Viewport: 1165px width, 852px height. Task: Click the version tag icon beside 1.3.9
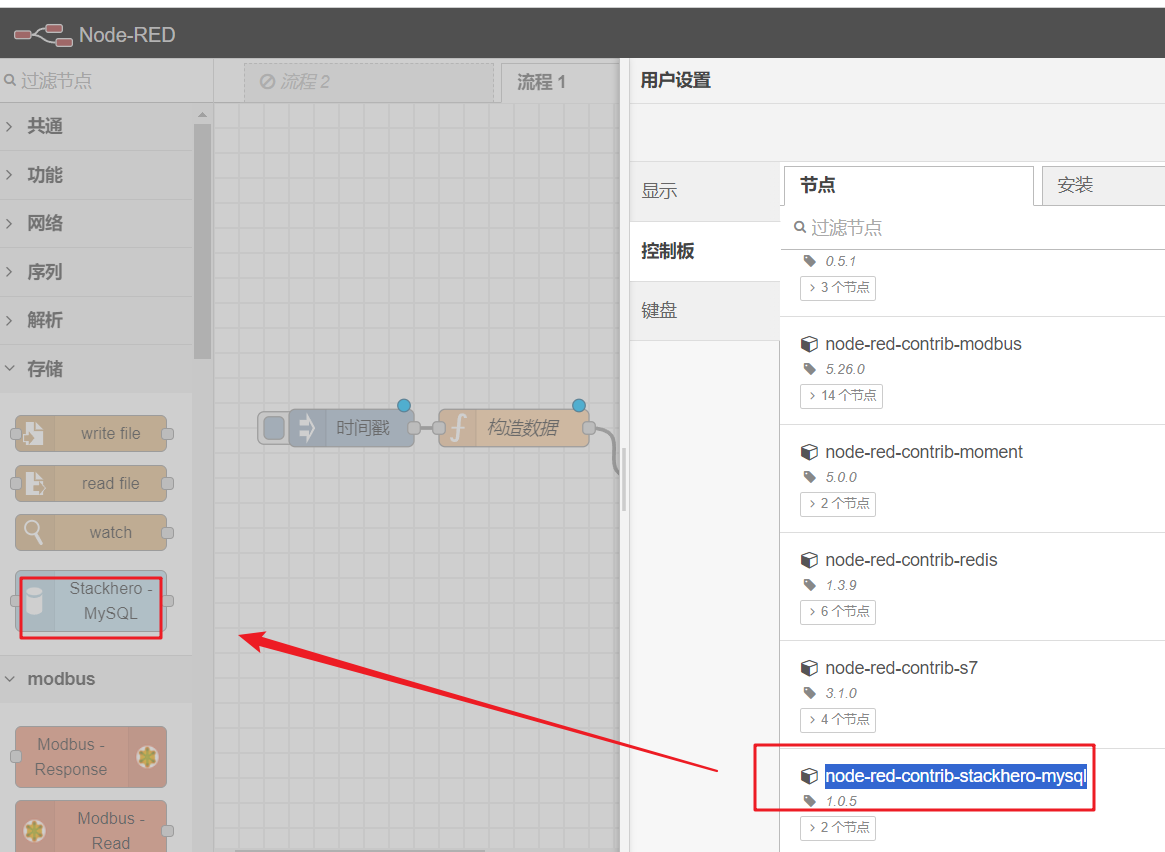[810, 585]
